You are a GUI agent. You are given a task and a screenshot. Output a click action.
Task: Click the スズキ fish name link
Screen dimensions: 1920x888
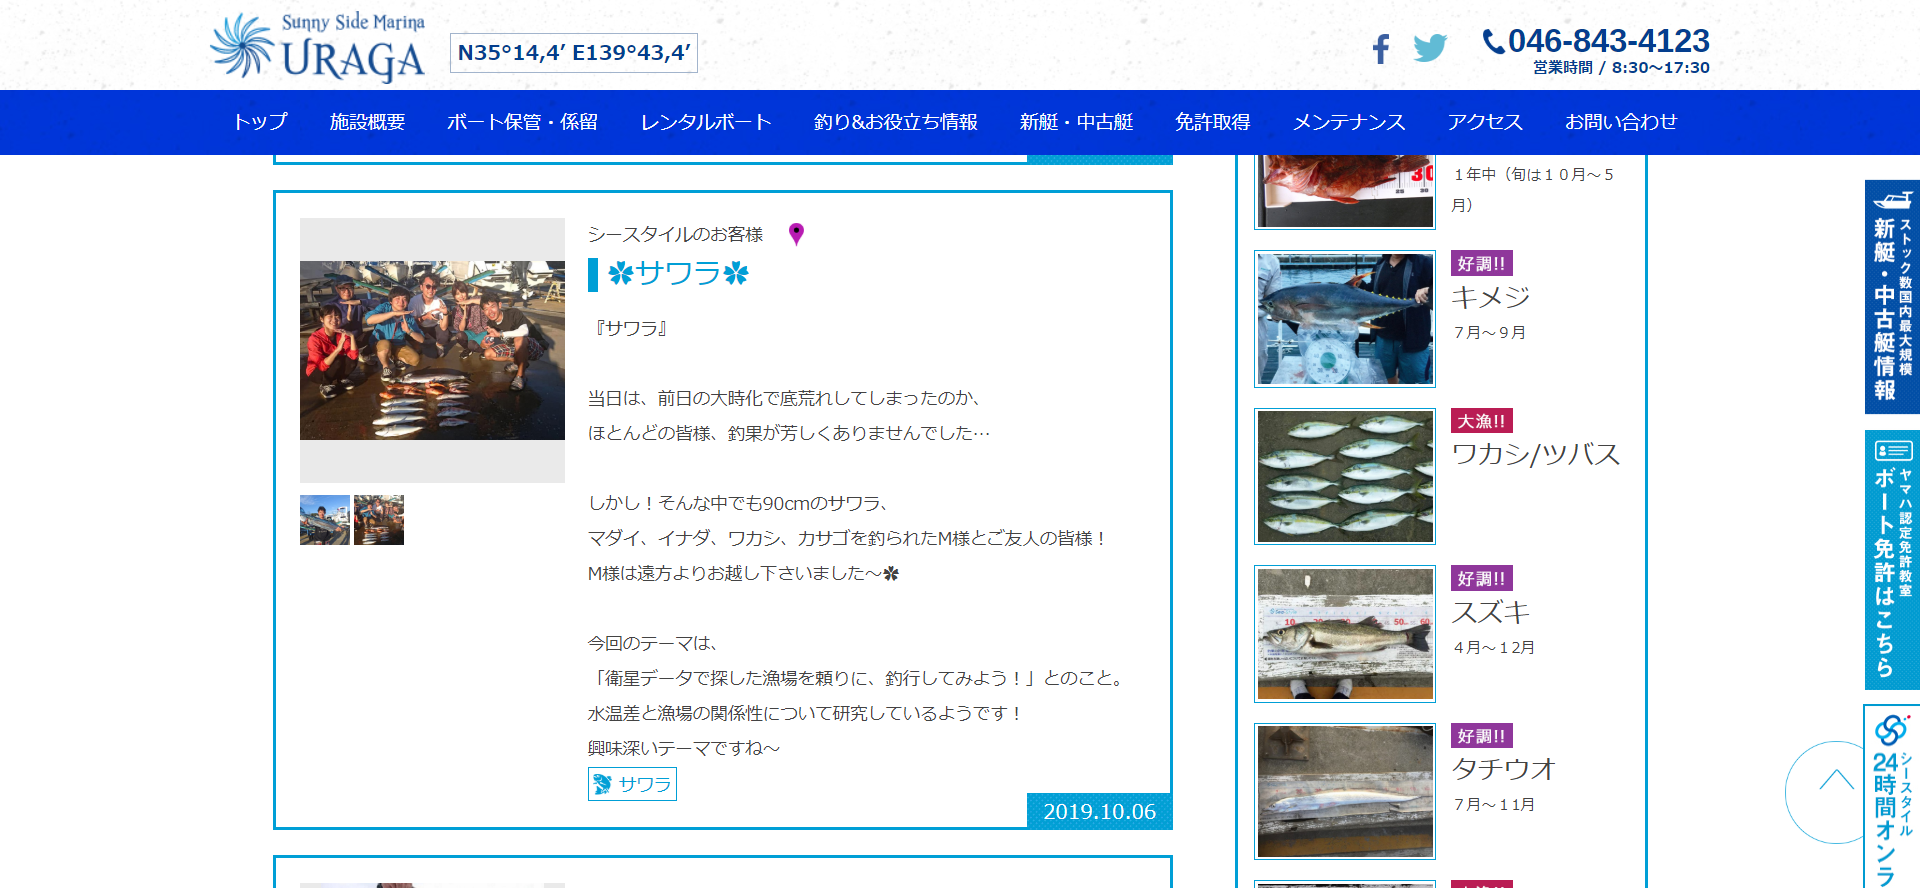pos(1490,612)
